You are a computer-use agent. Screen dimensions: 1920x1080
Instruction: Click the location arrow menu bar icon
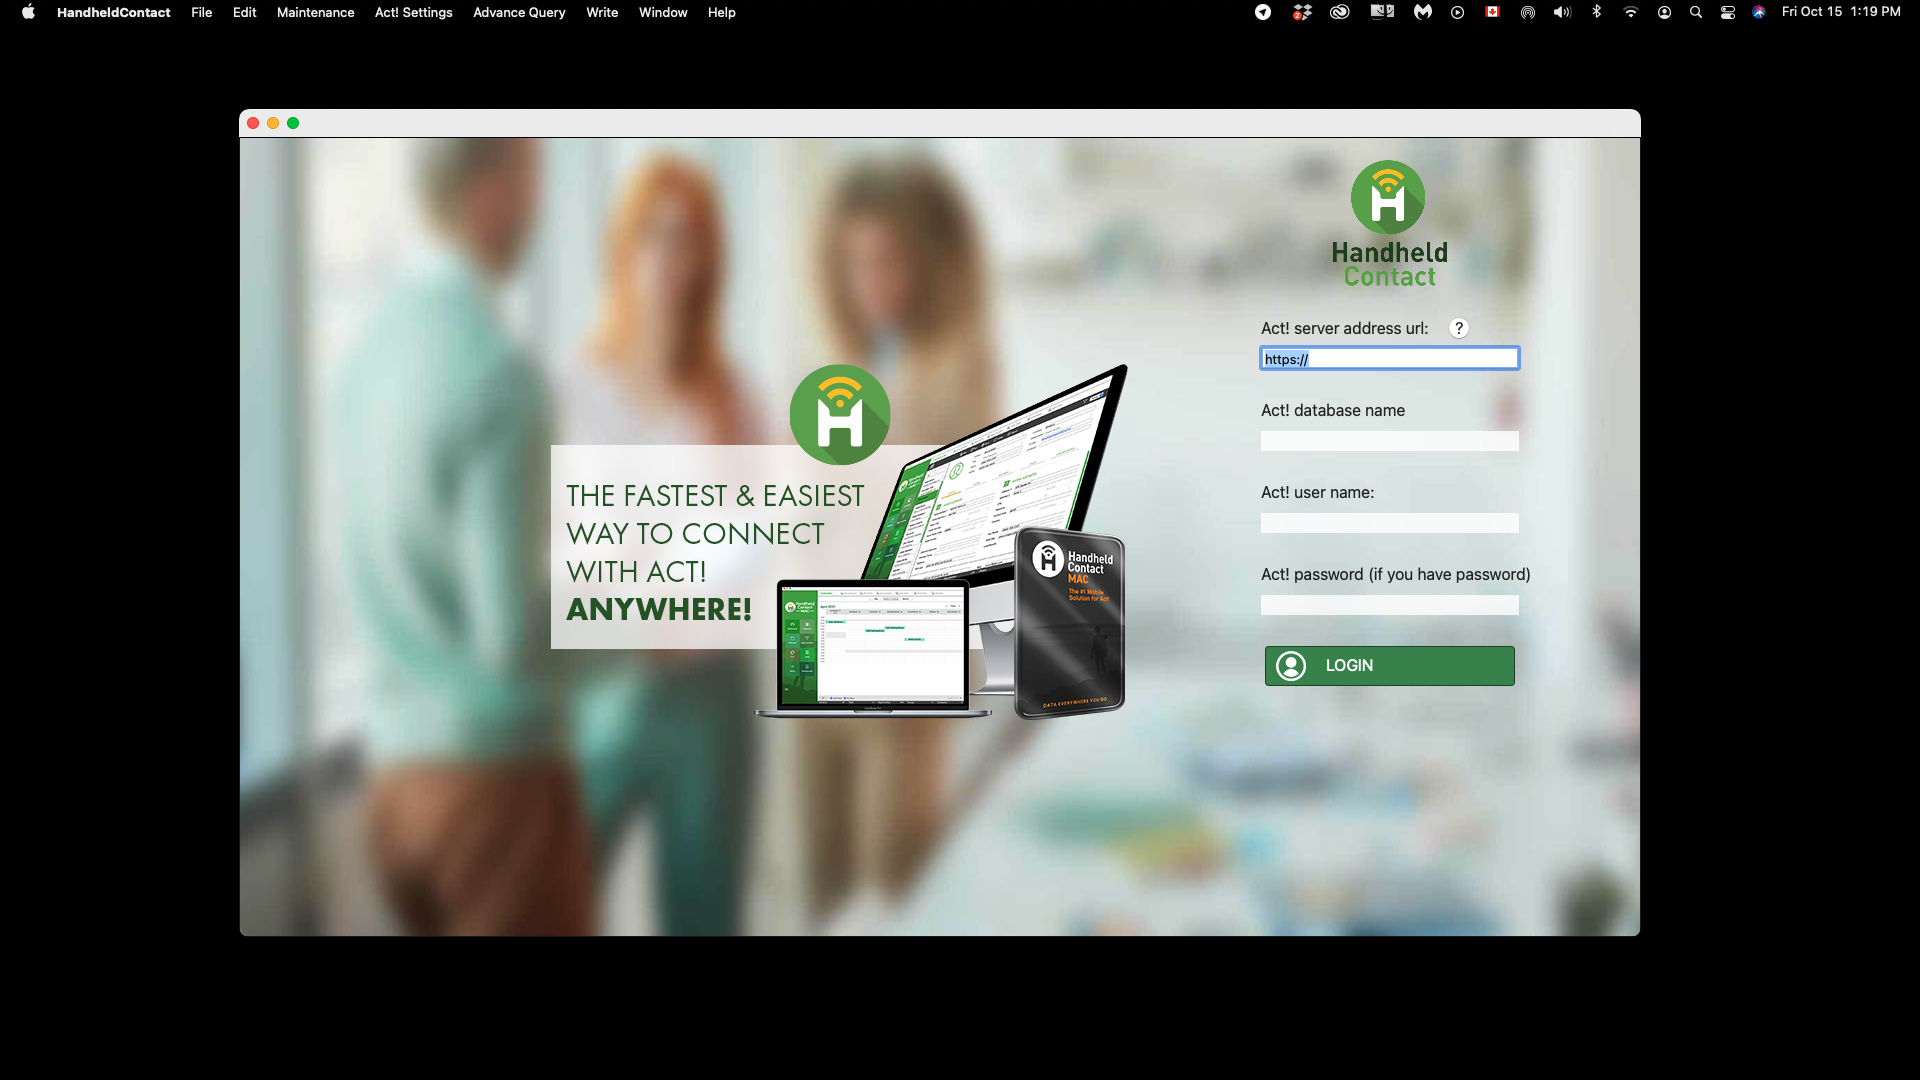[1263, 12]
